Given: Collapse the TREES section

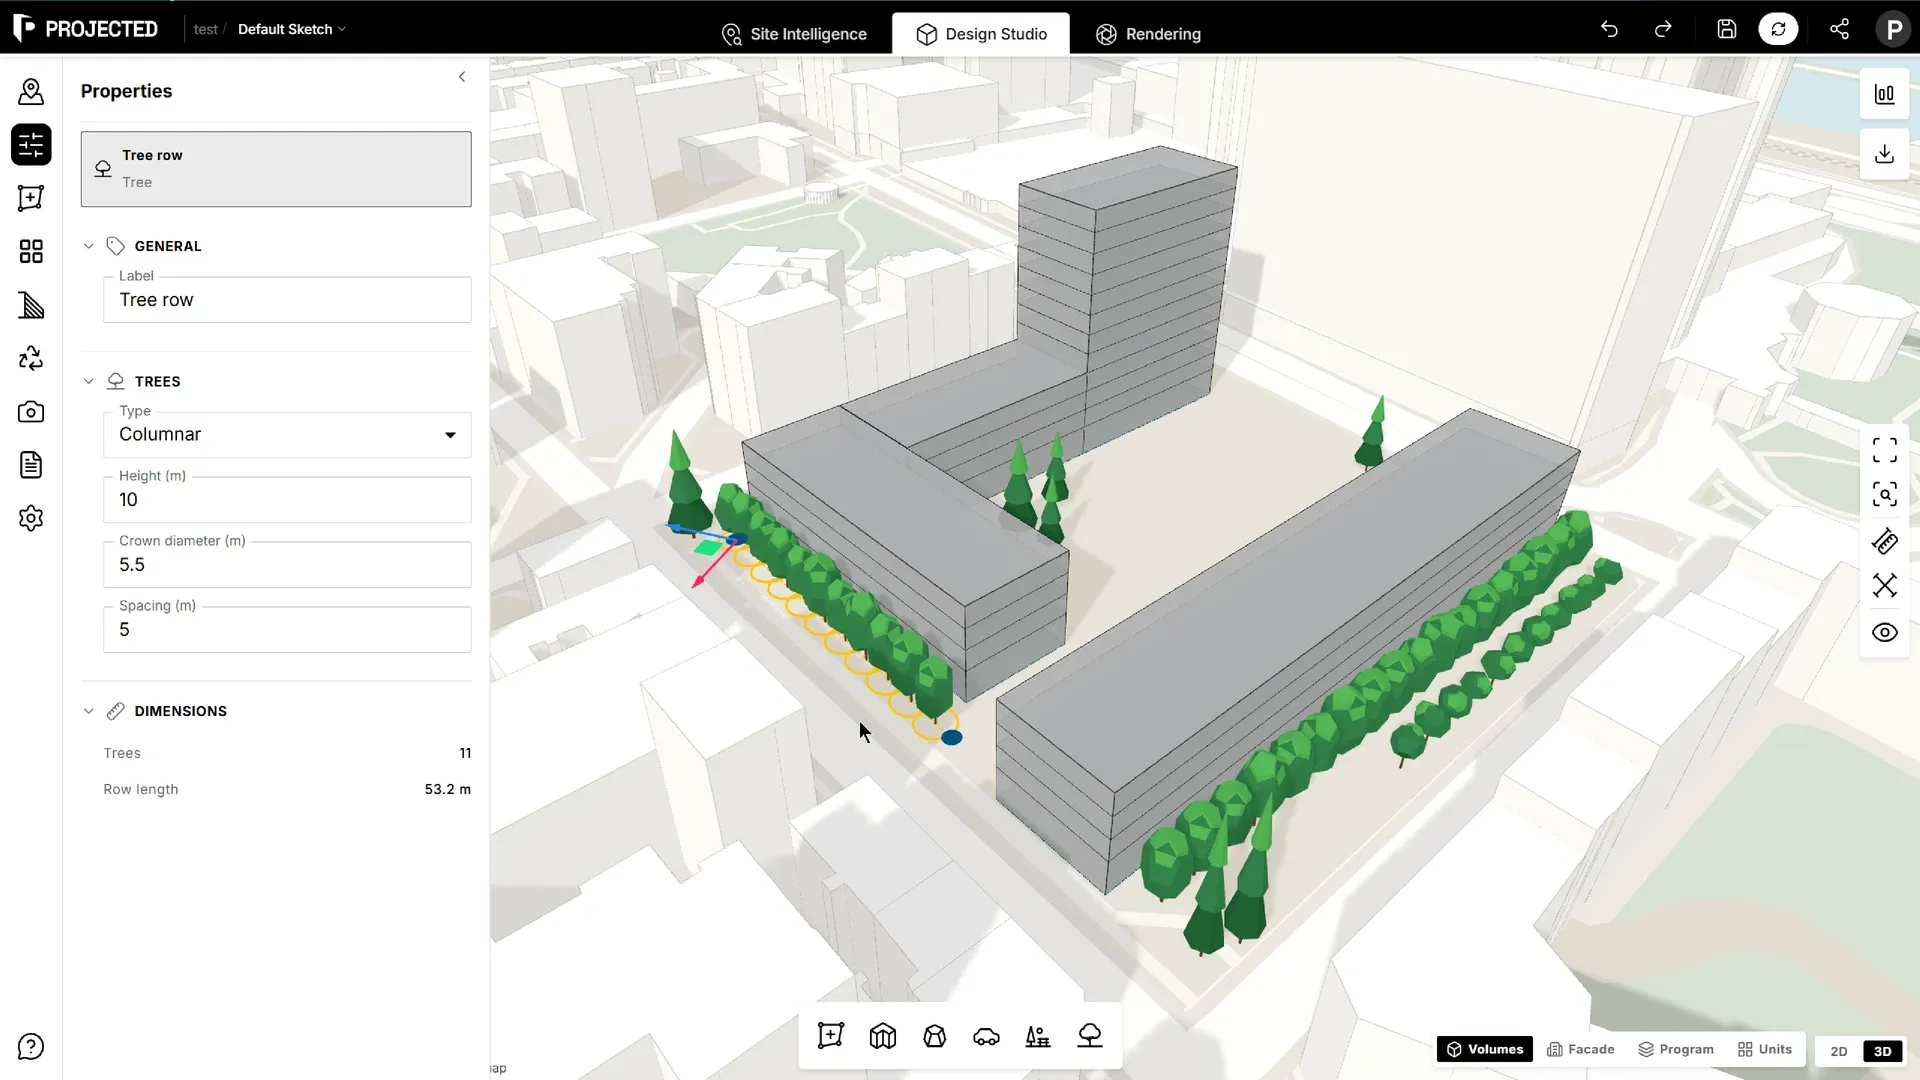Looking at the screenshot, I should point(89,381).
